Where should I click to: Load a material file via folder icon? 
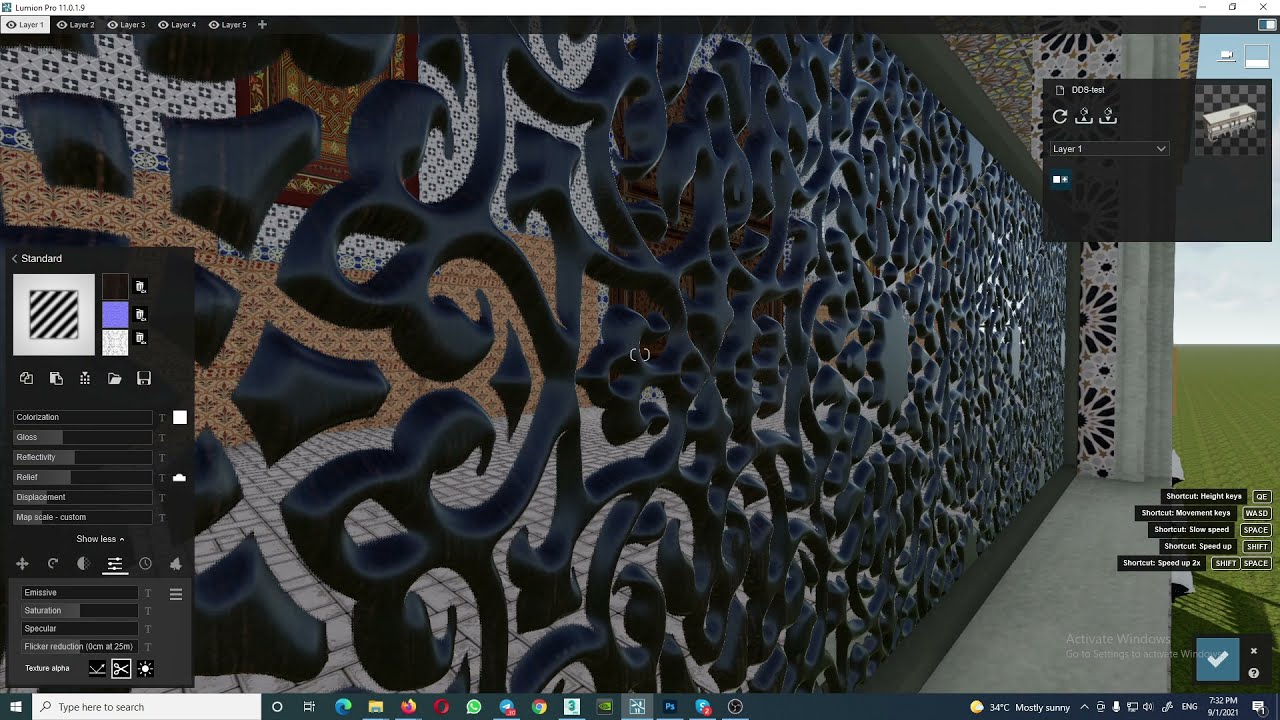tap(115, 378)
